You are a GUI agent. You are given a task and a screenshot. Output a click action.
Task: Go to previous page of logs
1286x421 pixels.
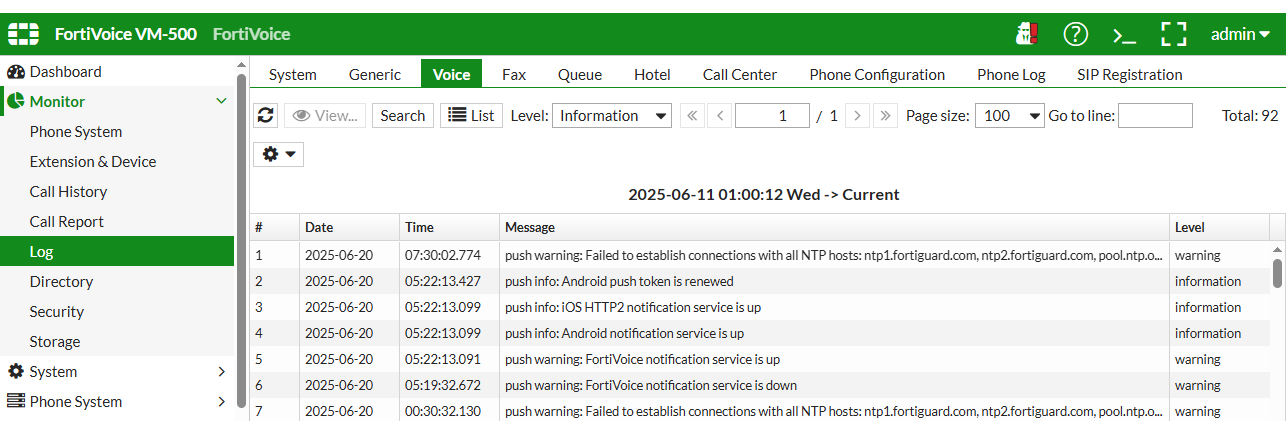coord(719,116)
